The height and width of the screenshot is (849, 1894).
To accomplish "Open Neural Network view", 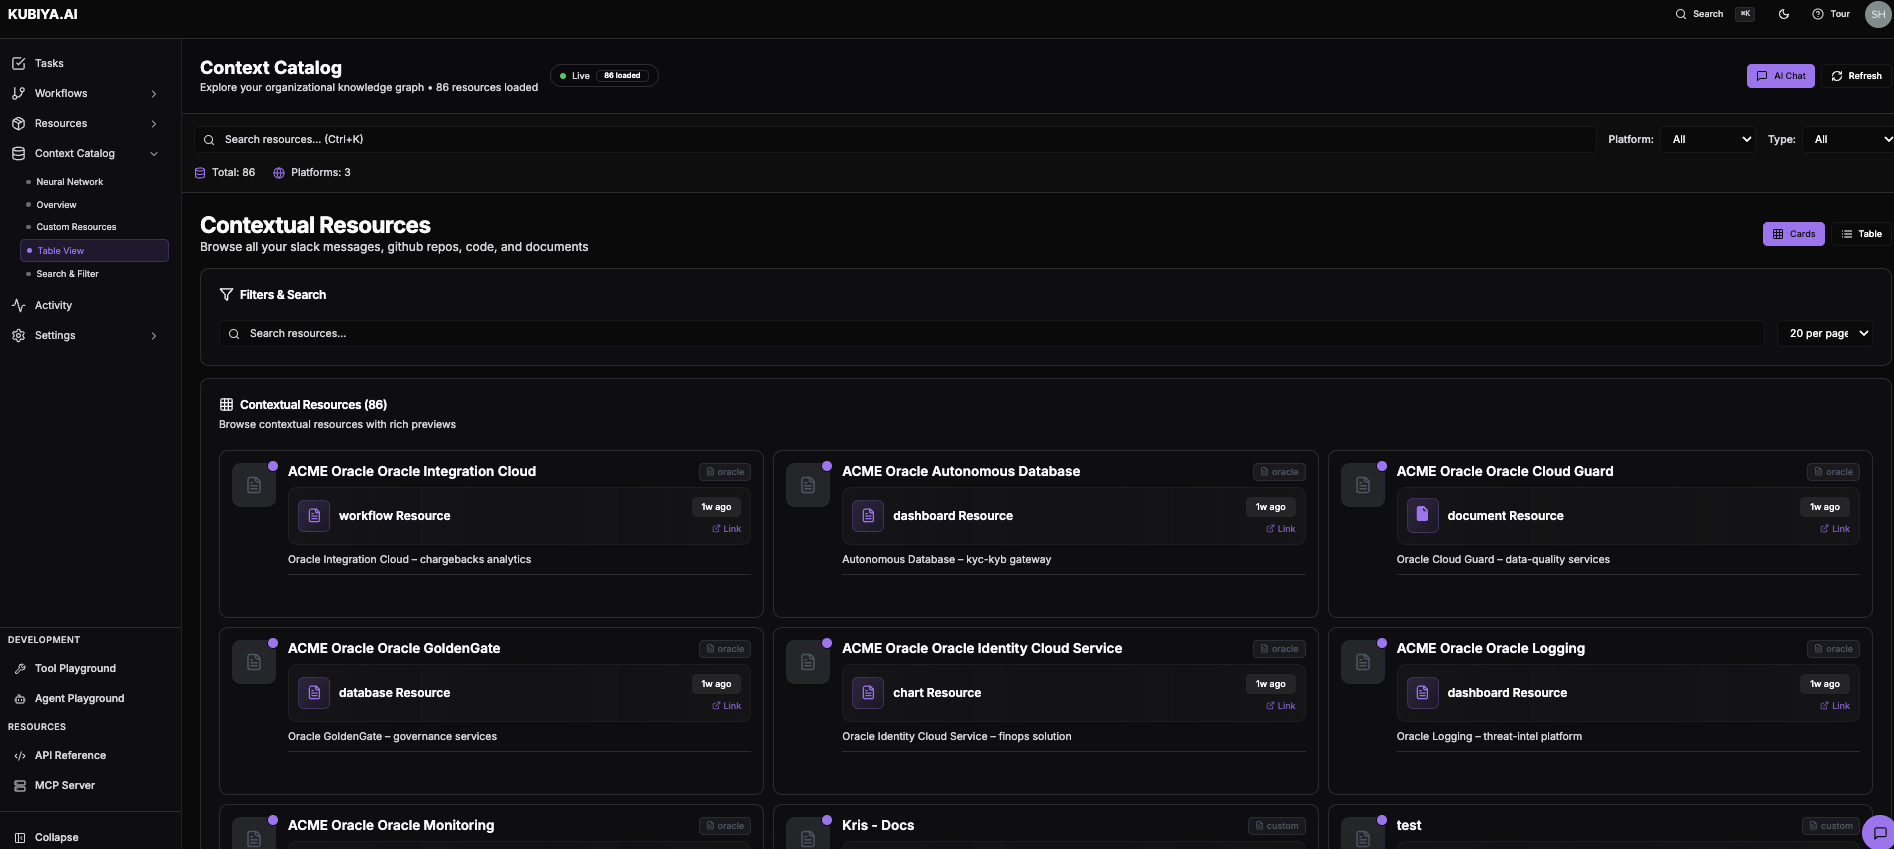I will click(70, 182).
